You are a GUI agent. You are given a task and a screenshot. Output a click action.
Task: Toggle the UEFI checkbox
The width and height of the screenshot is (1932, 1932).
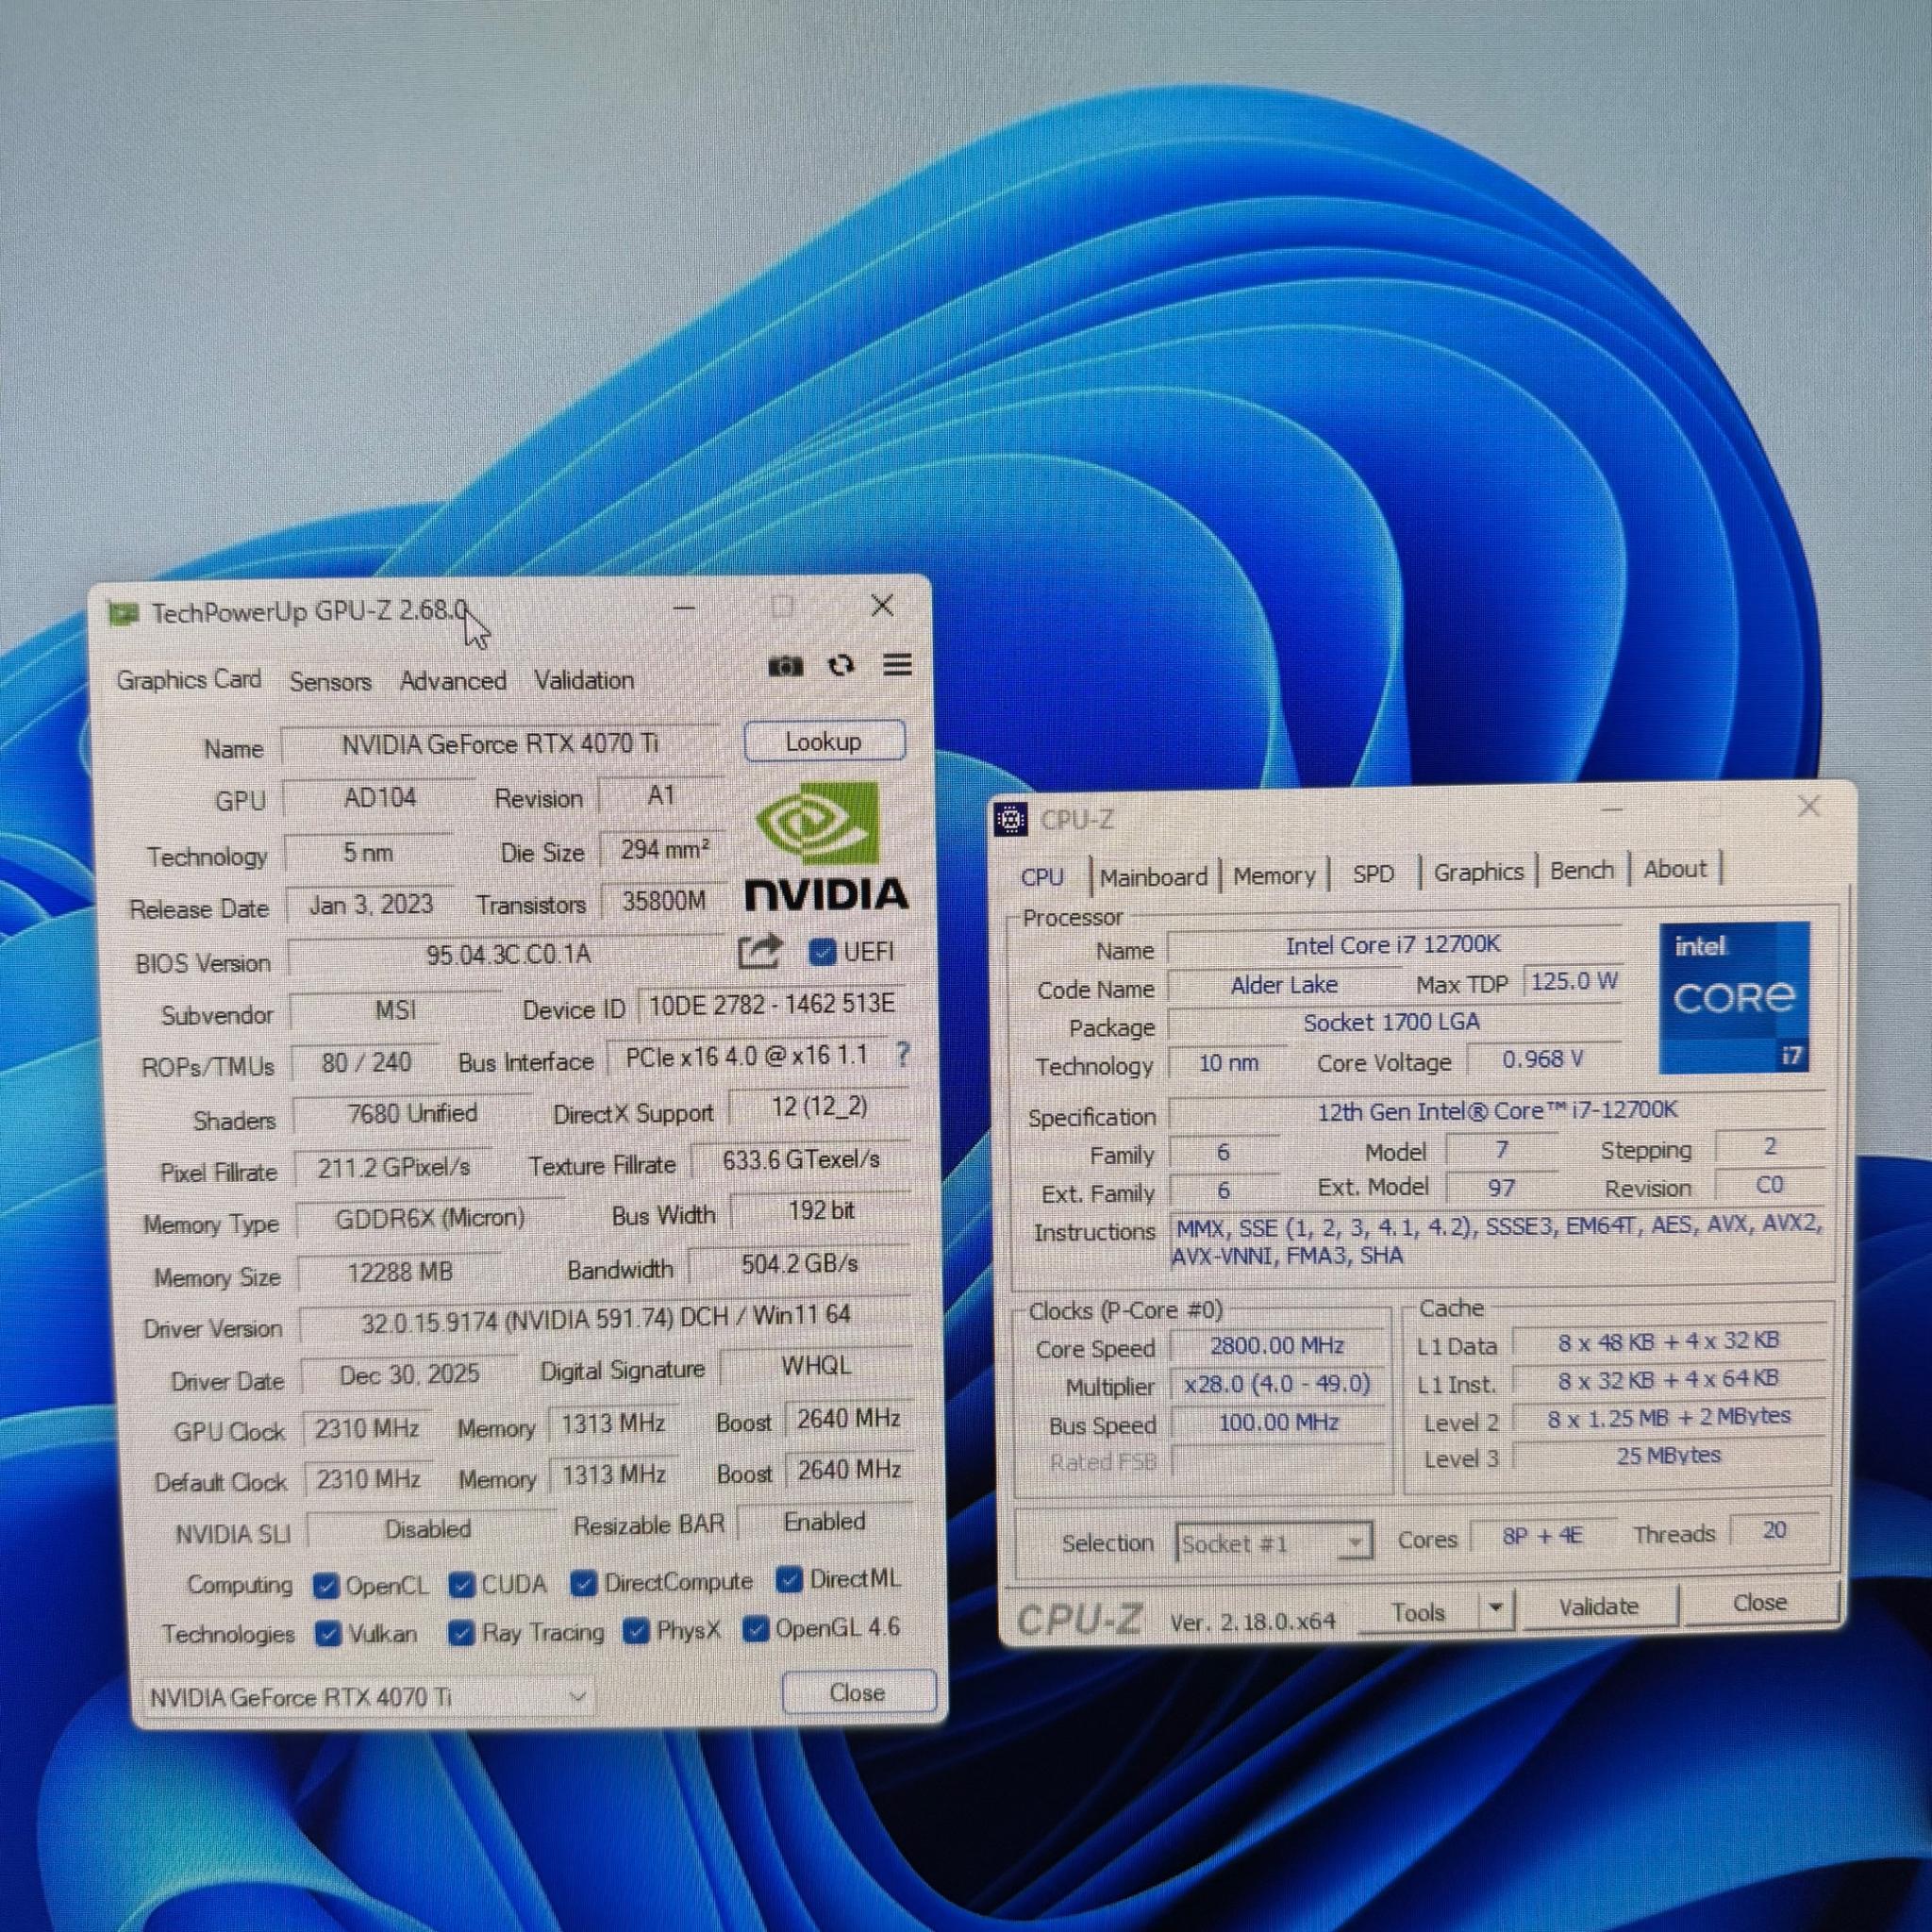[x=822, y=952]
